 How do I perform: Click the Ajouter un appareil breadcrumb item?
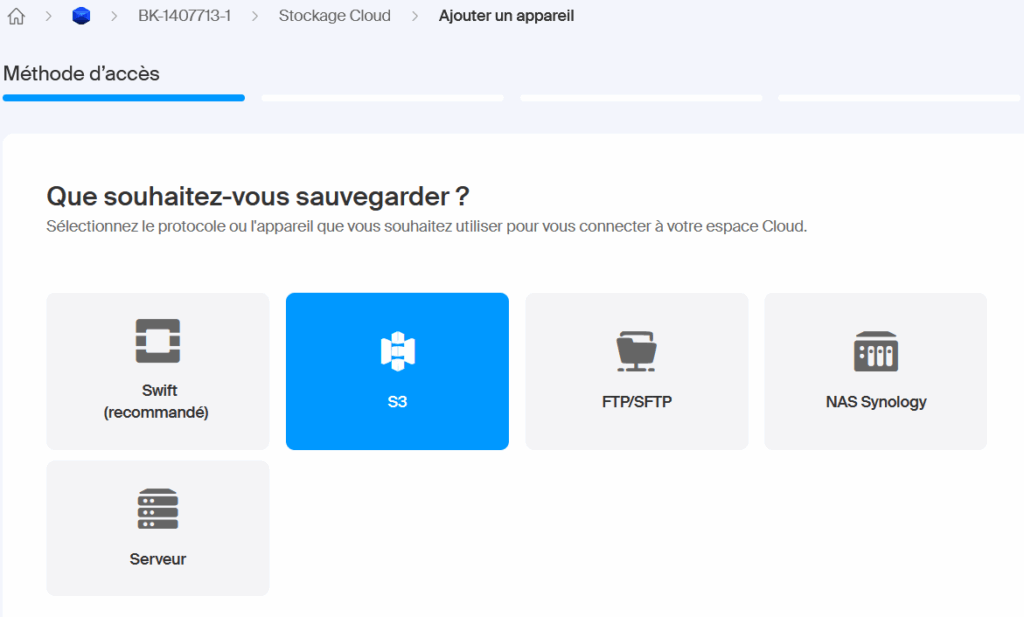(x=505, y=16)
